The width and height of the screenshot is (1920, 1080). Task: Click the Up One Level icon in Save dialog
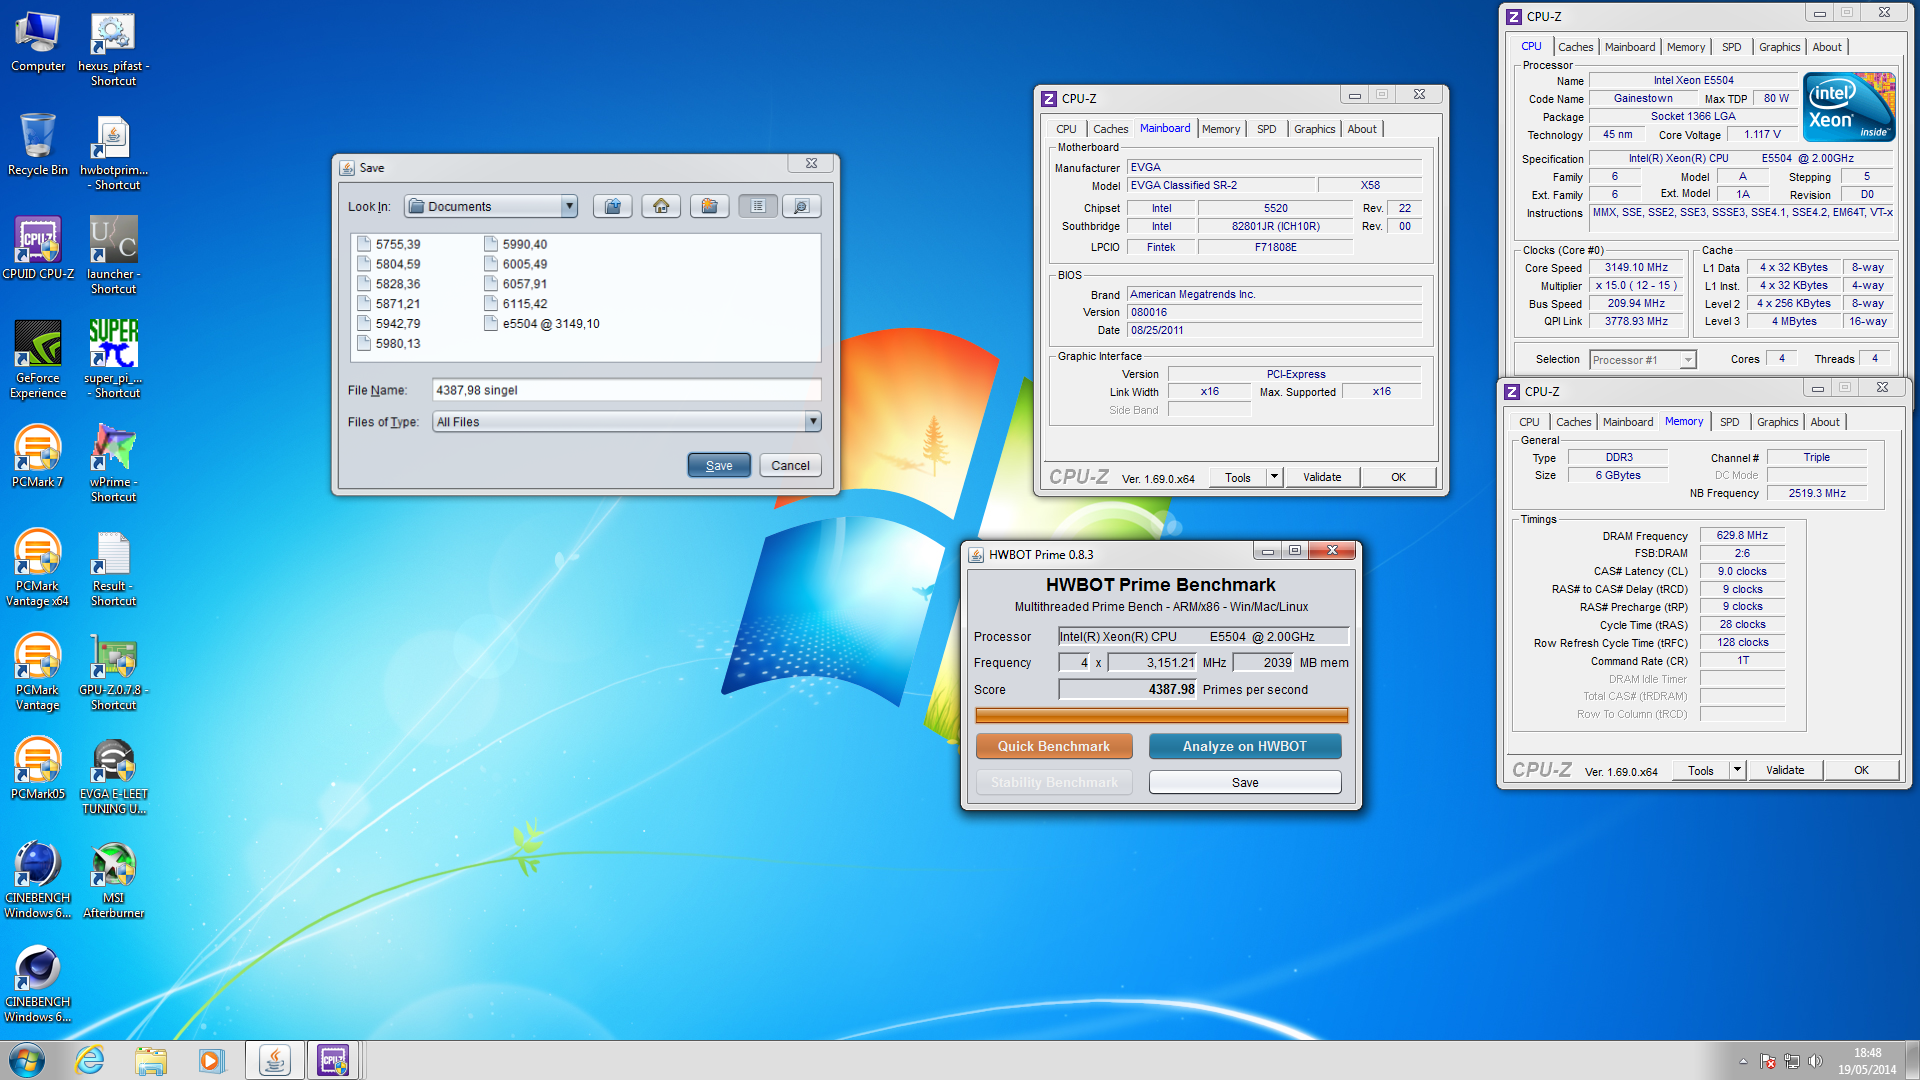click(x=612, y=206)
